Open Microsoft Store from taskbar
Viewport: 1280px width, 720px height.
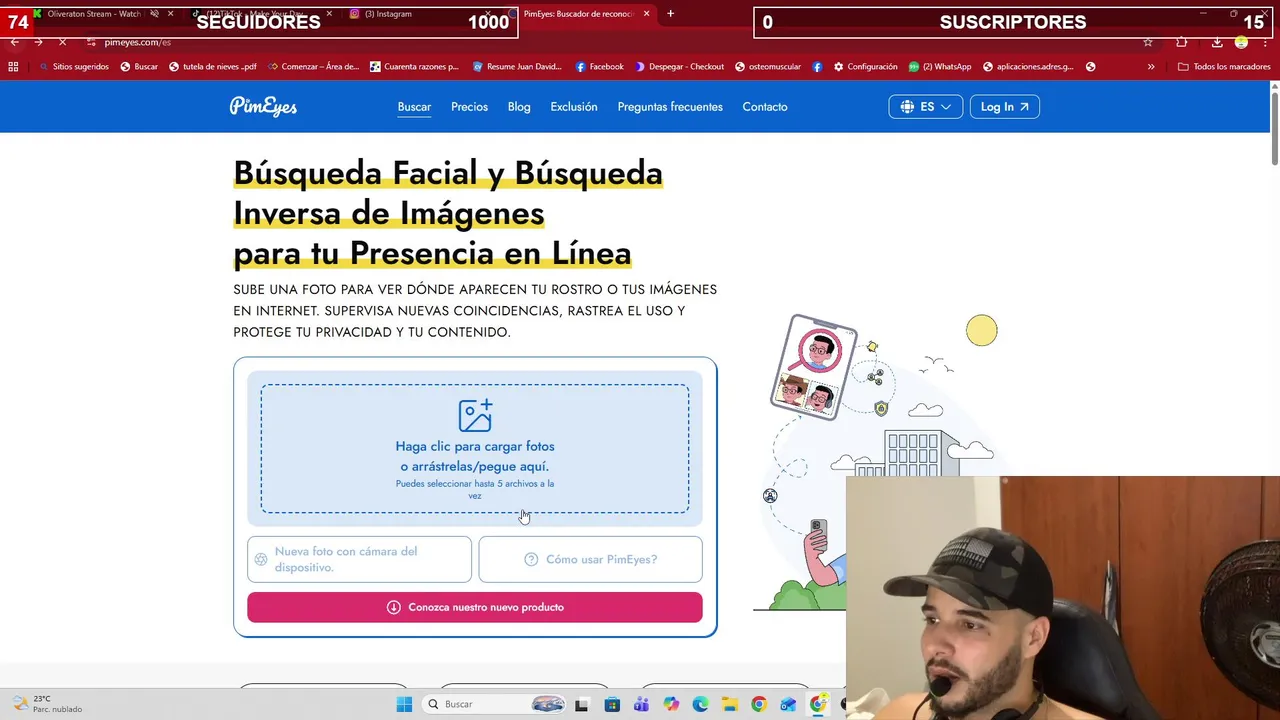(612, 704)
